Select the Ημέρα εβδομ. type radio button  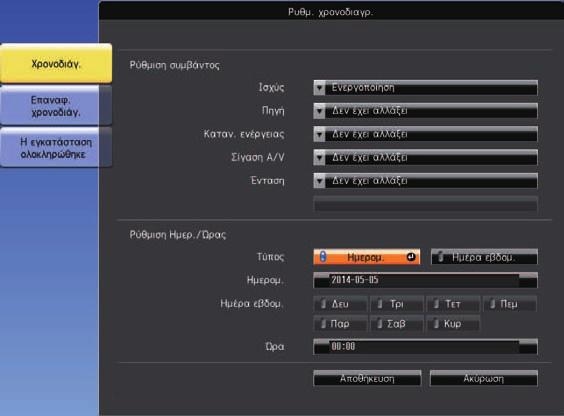[x=484, y=257]
